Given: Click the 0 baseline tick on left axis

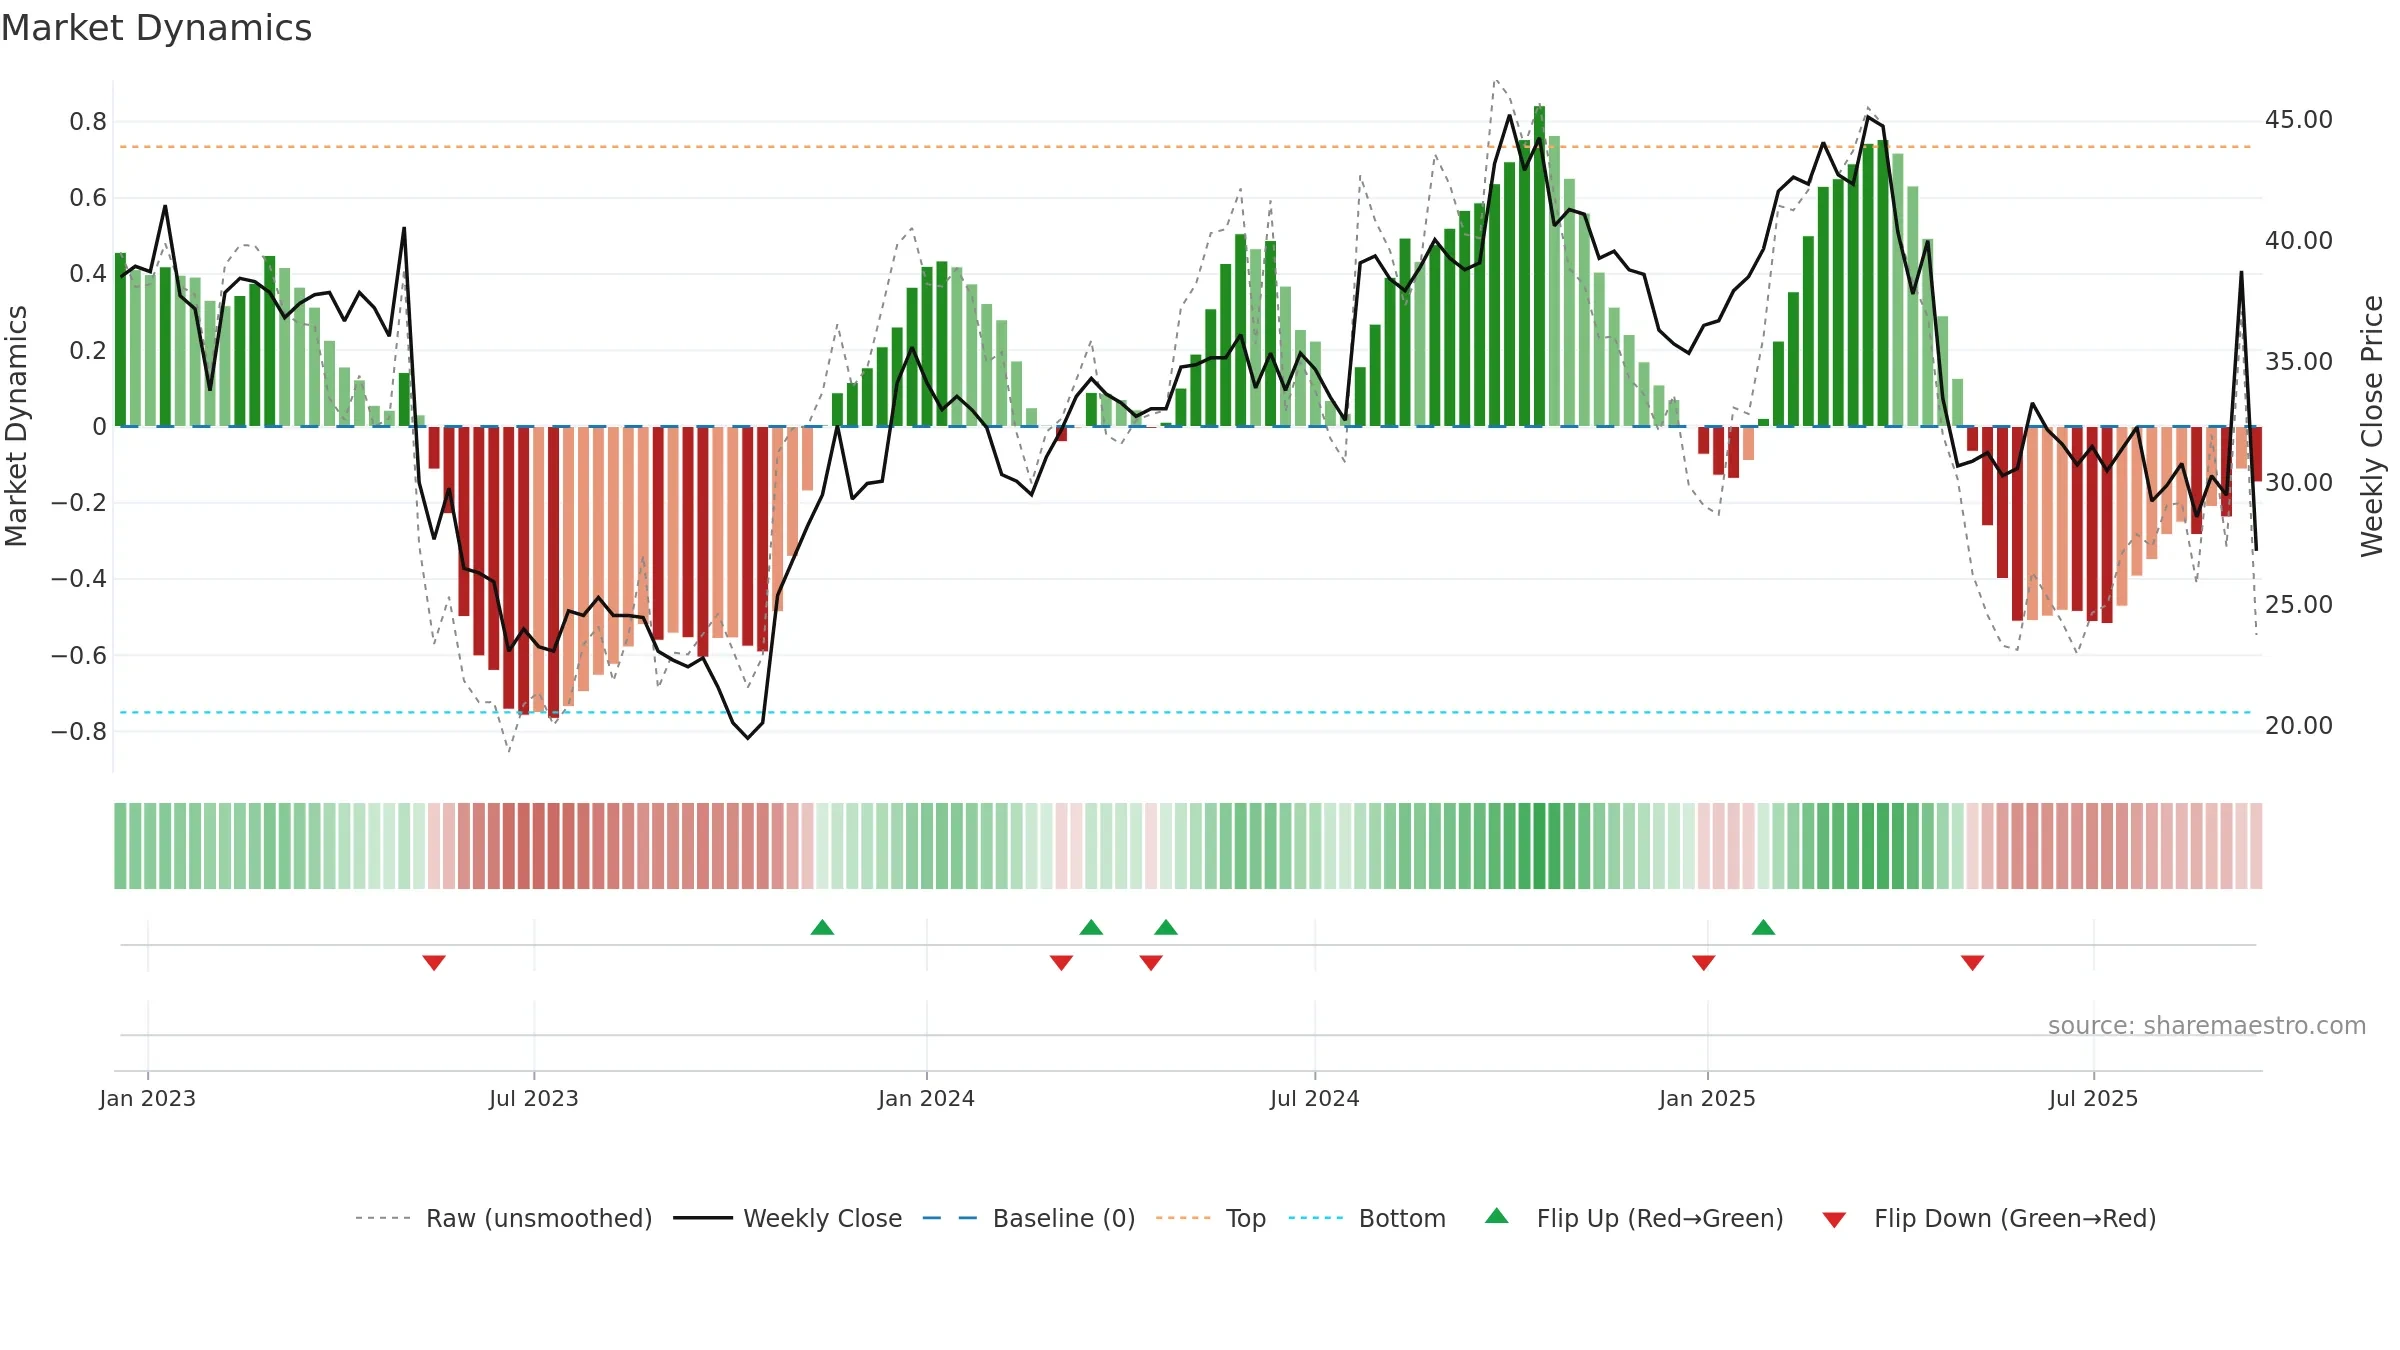Looking at the screenshot, I should [x=99, y=427].
